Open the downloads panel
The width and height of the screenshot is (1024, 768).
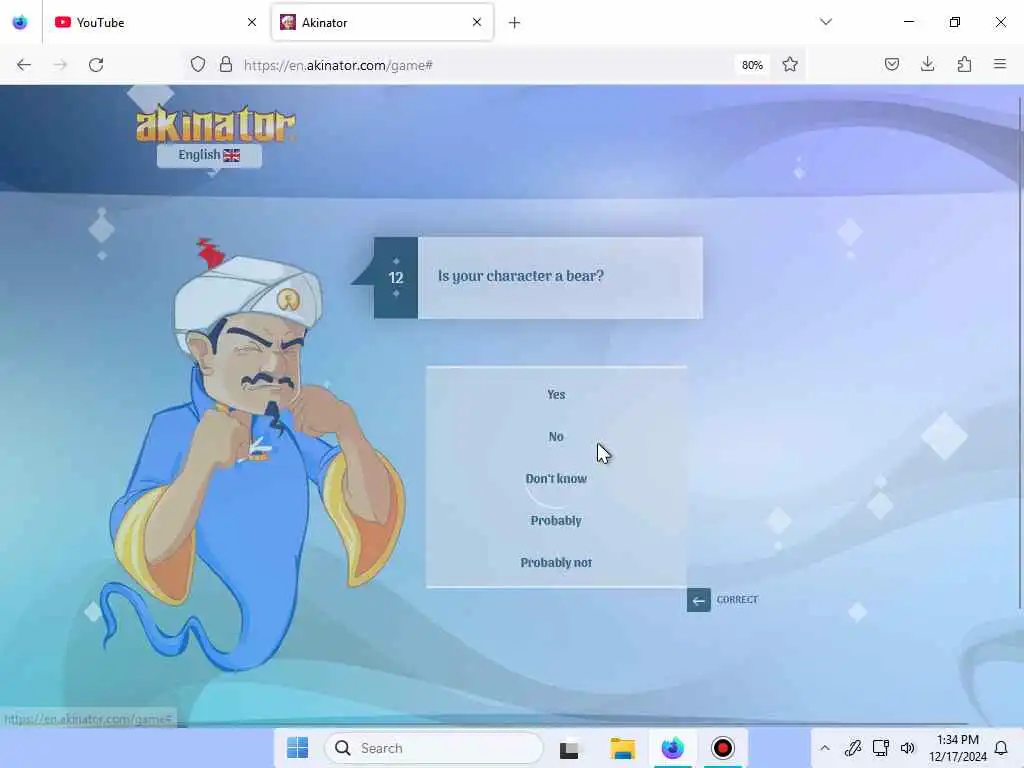(x=928, y=64)
